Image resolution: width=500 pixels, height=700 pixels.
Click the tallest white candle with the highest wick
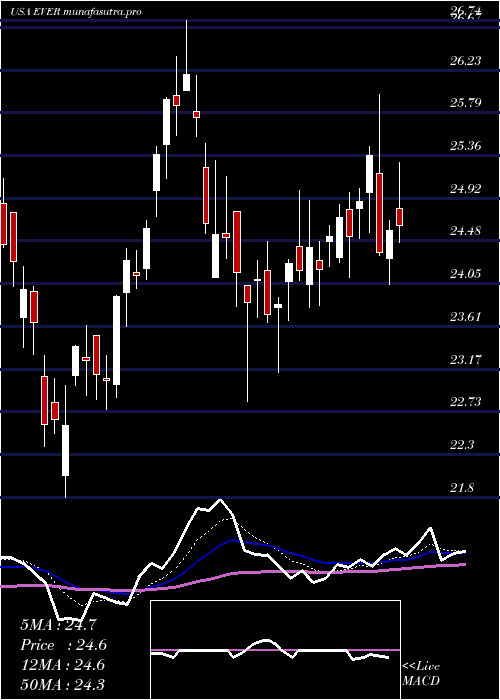pos(187,82)
